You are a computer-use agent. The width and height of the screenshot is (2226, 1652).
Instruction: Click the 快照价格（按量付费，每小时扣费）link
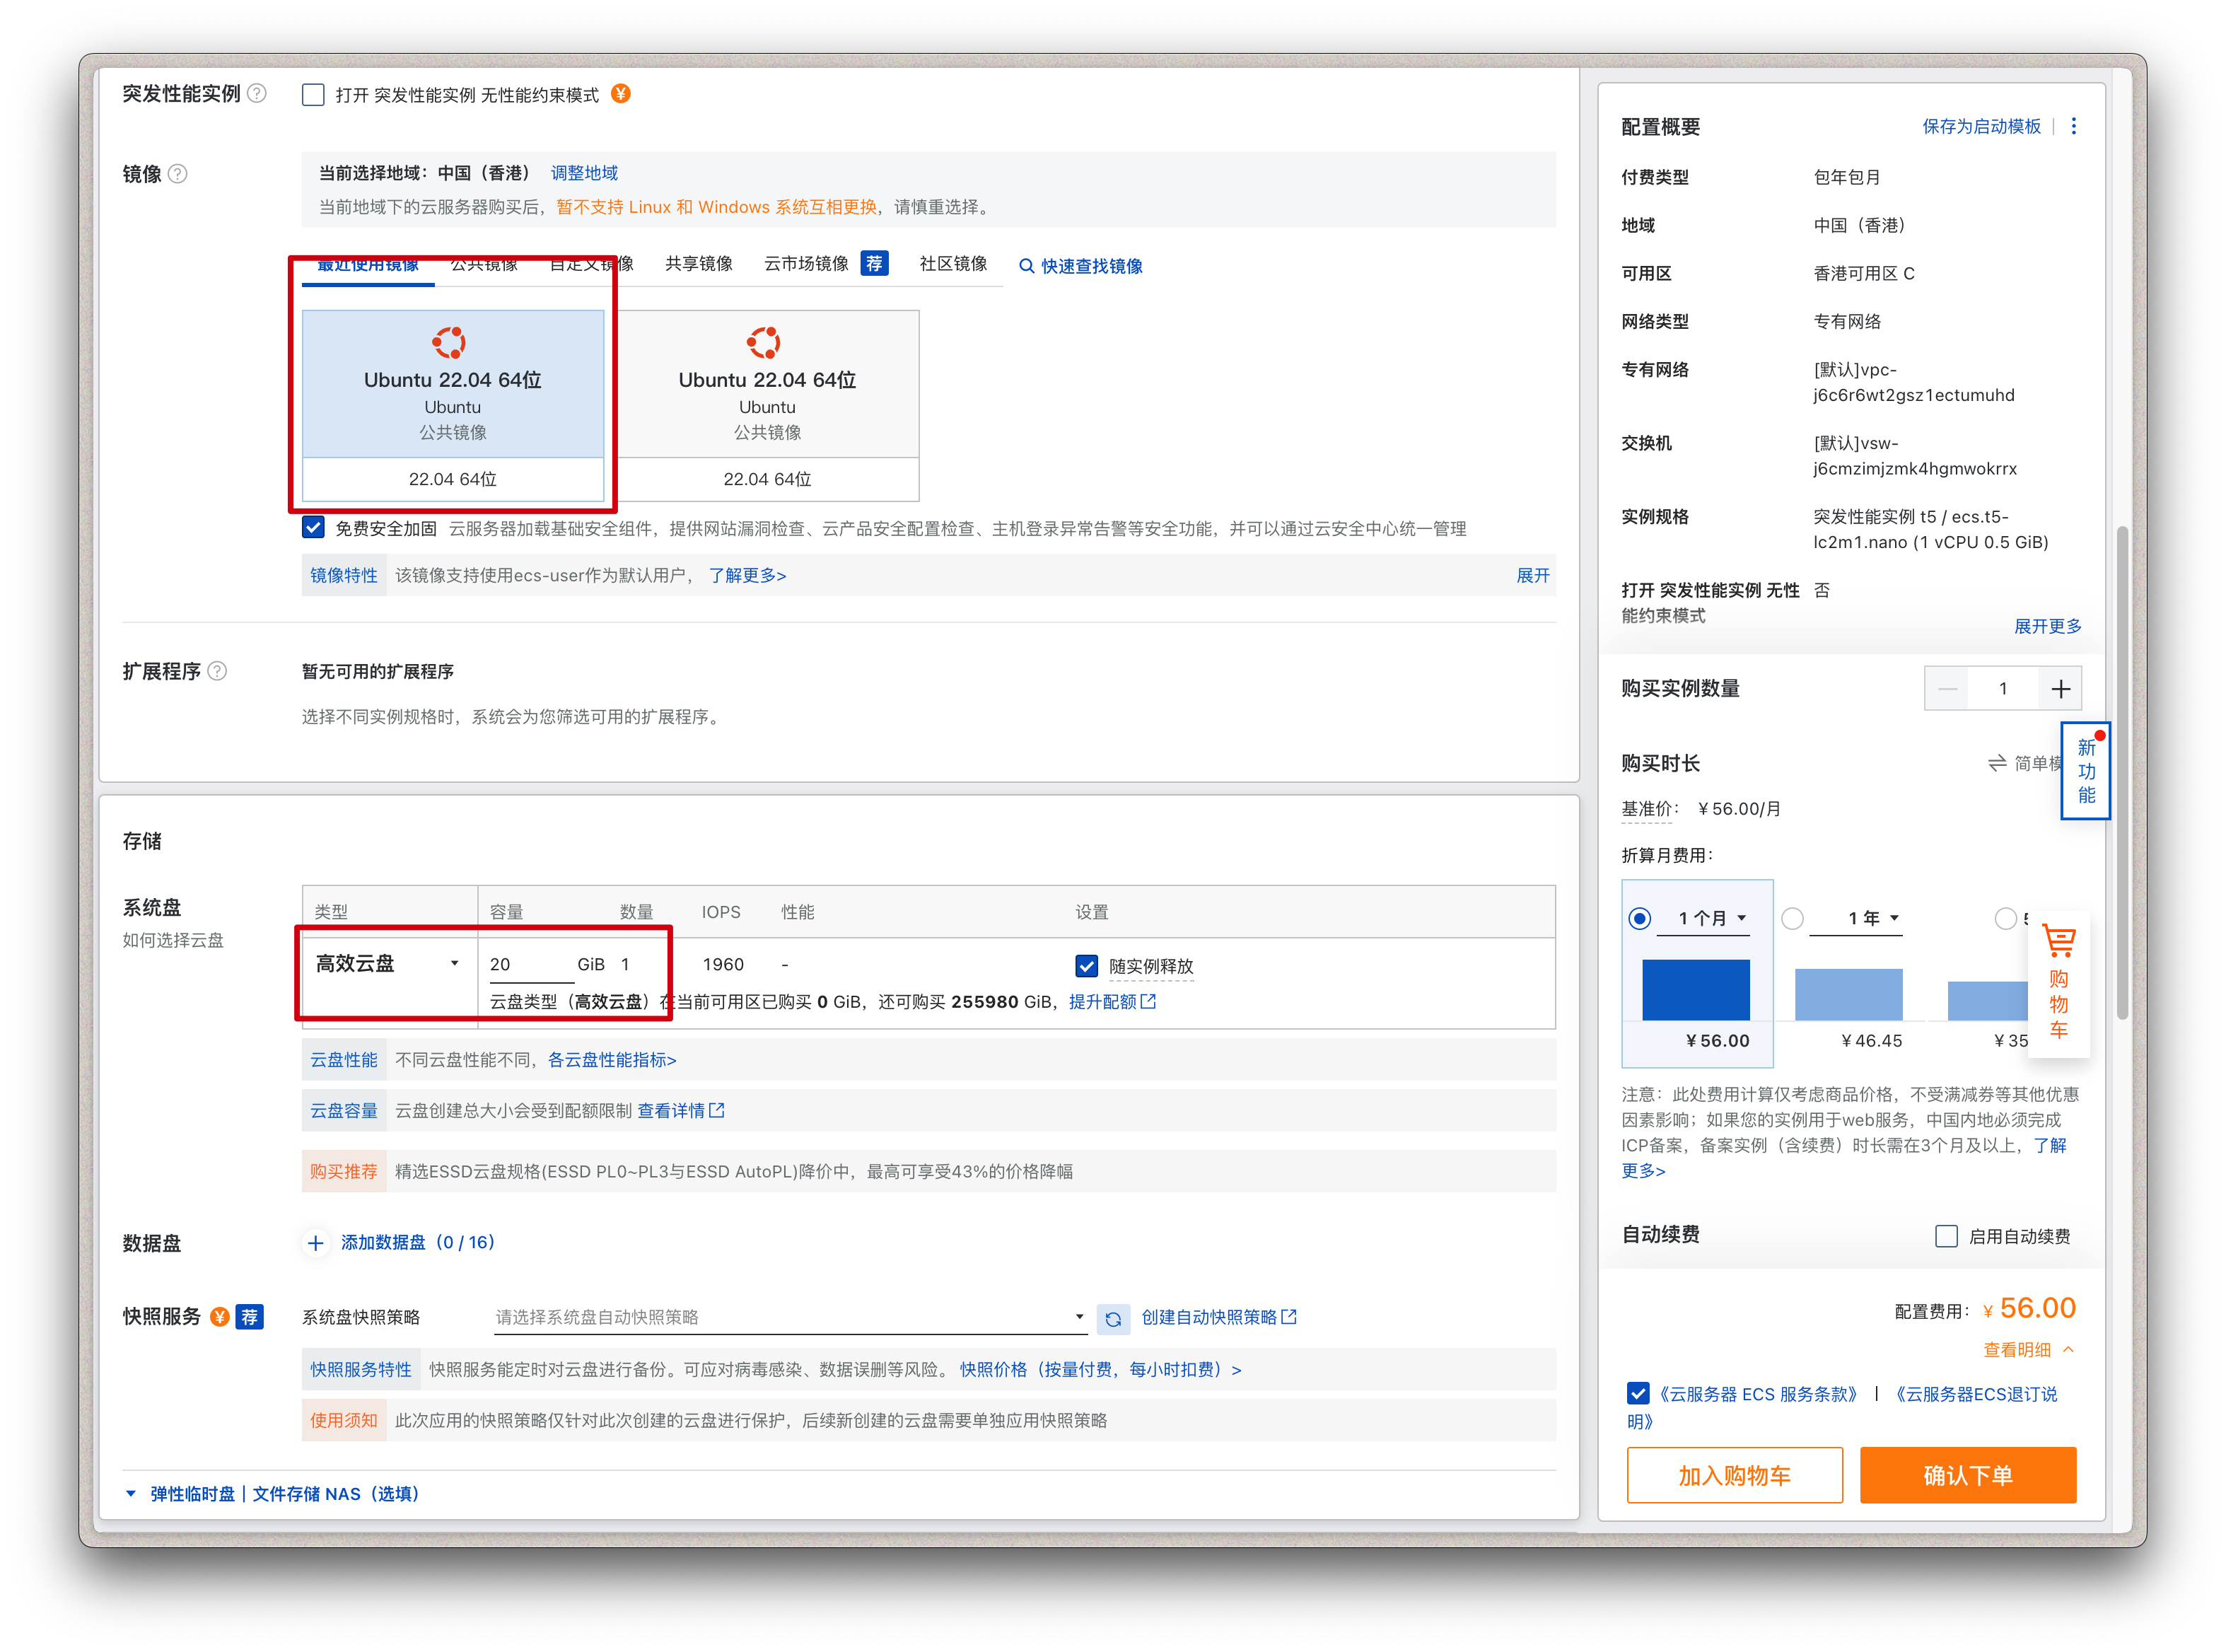click(x=1100, y=1369)
